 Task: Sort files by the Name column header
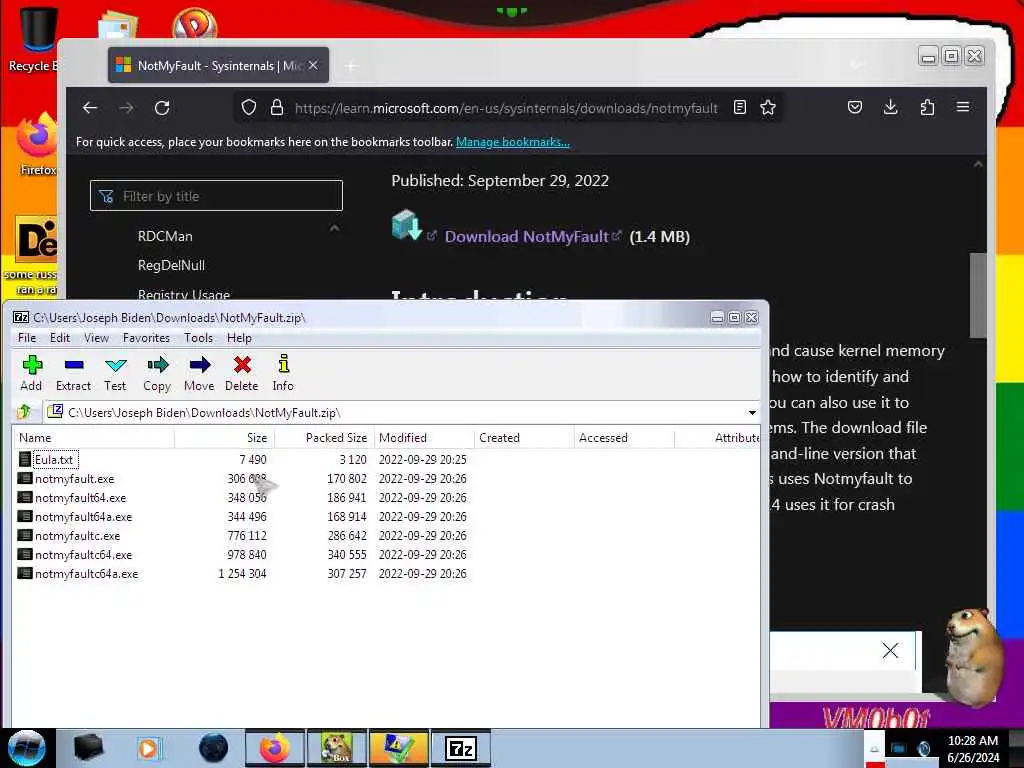[x=93, y=438]
